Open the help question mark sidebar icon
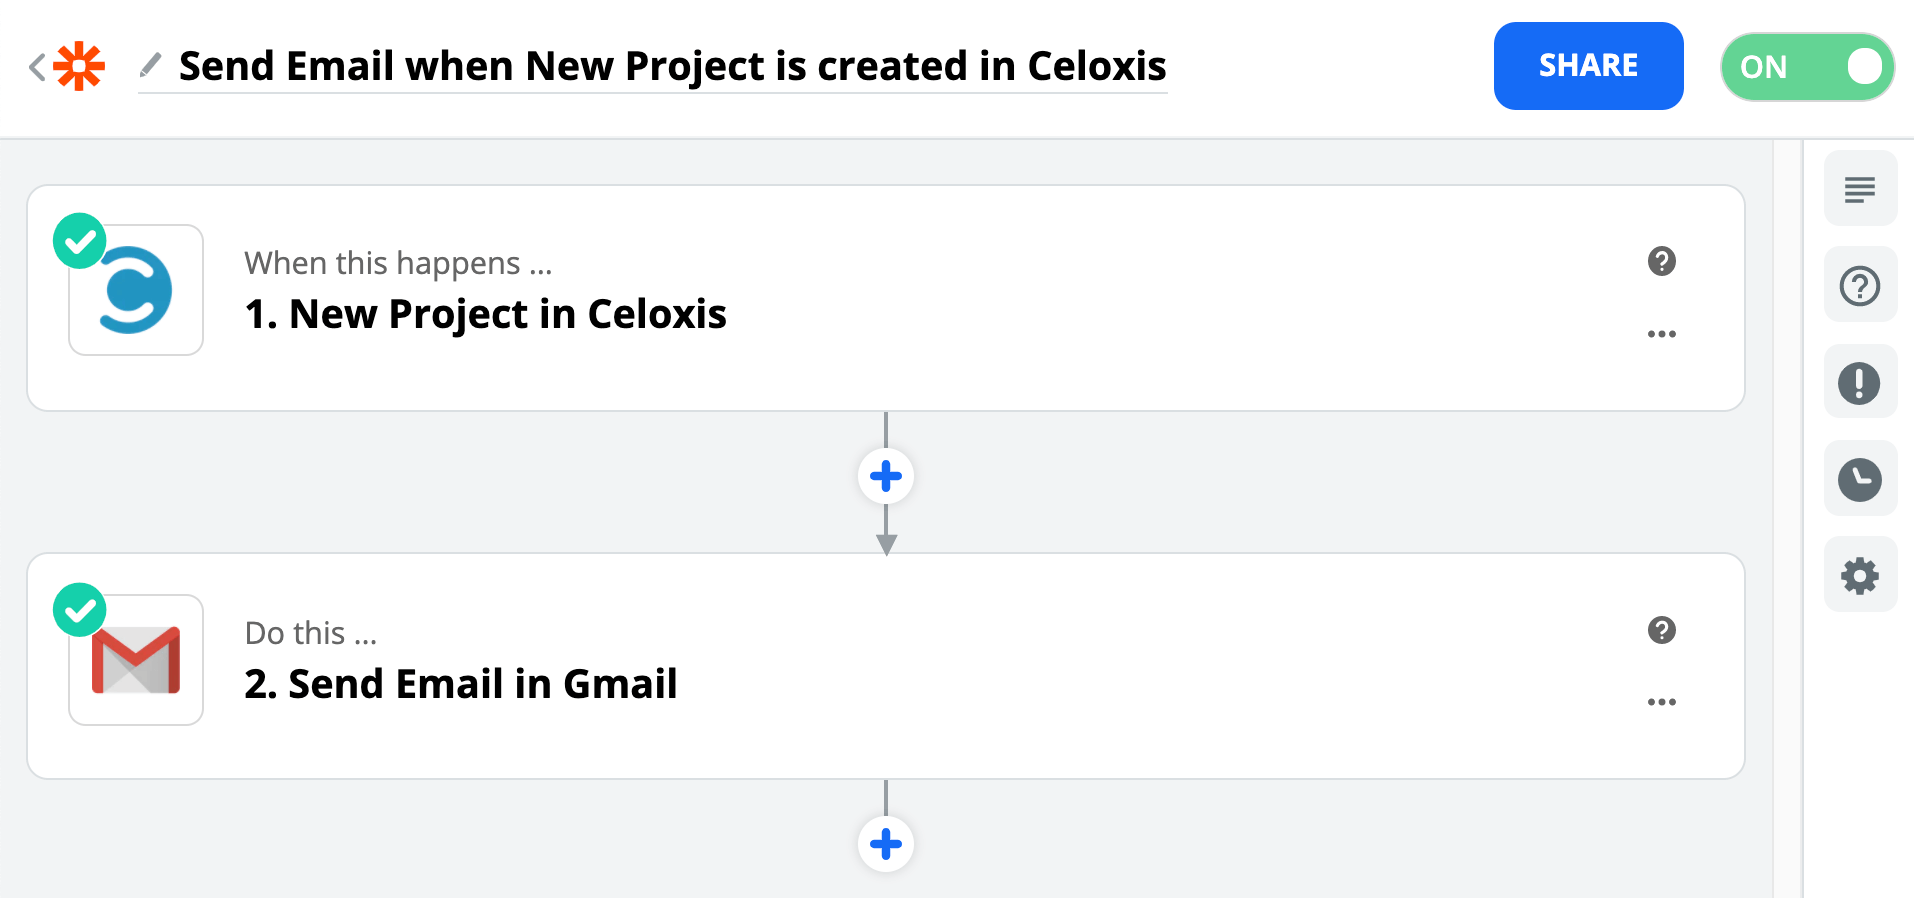 coord(1860,286)
